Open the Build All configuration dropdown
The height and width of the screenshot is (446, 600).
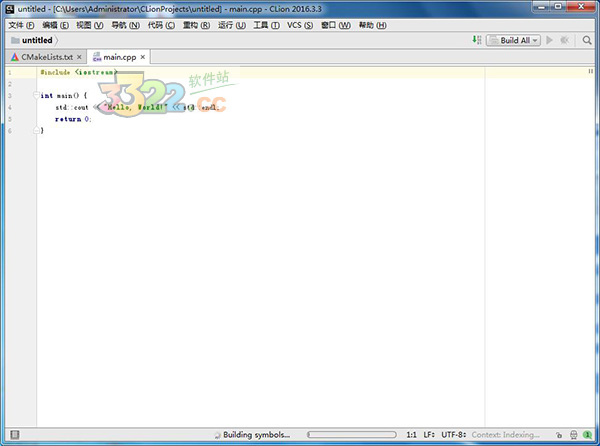click(x=513, y=40)
